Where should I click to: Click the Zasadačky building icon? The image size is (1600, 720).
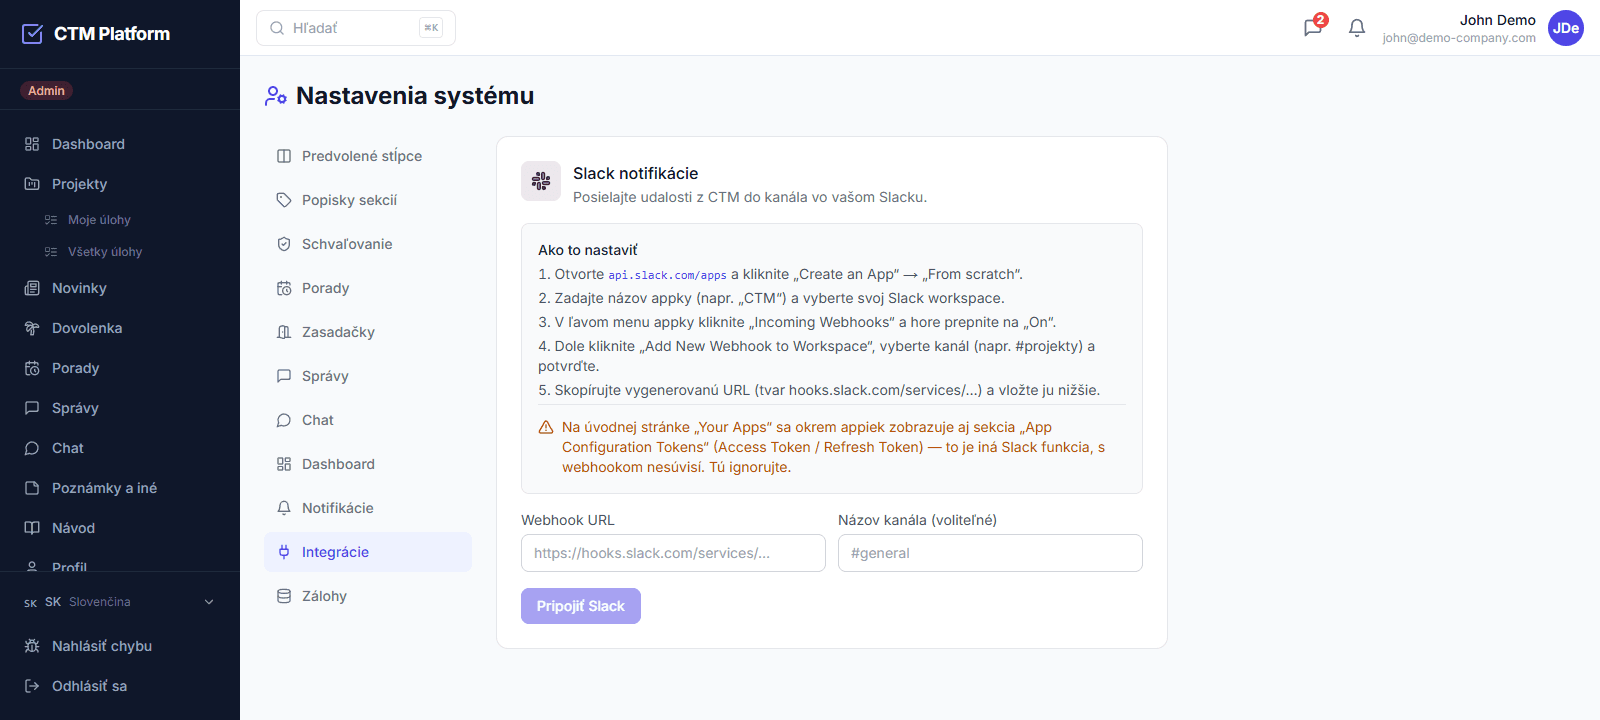coord(284,332)
